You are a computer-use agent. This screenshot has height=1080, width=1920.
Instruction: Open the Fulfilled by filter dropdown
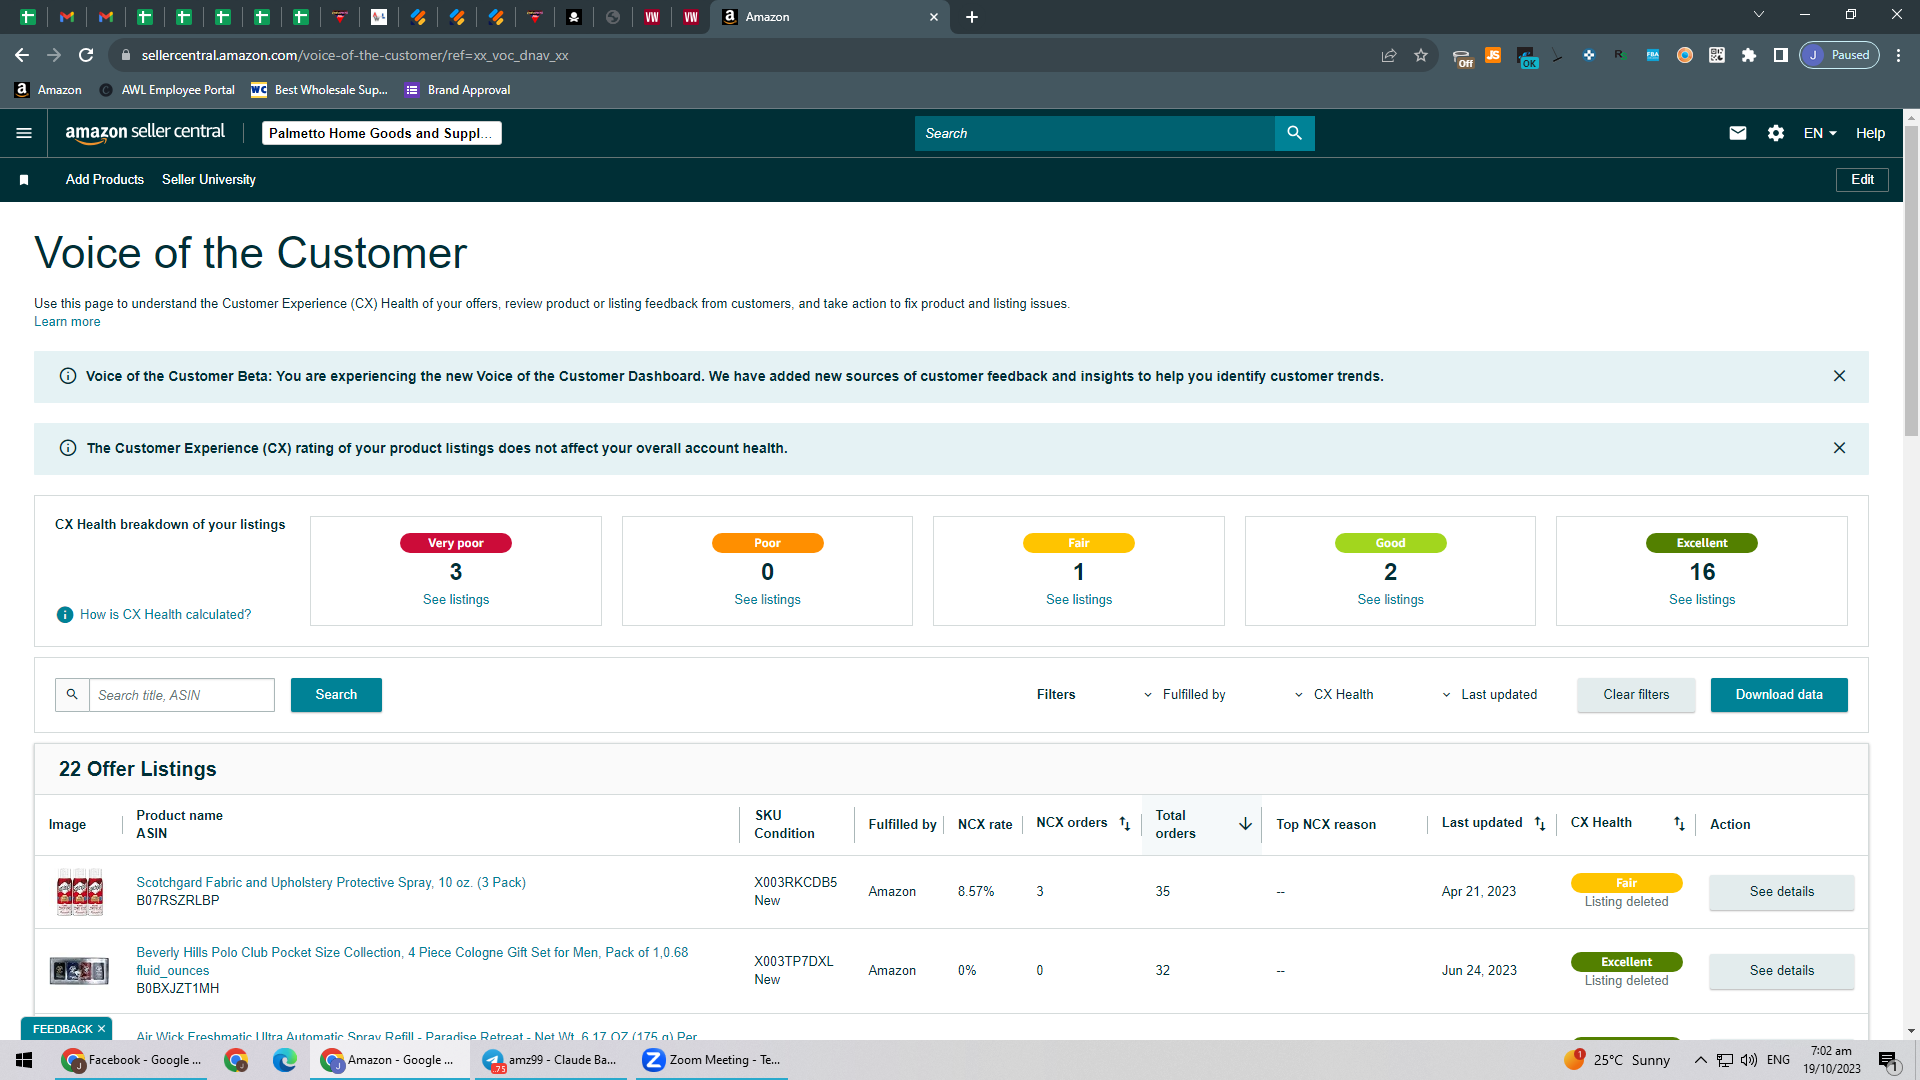[x=1184, y=695]
